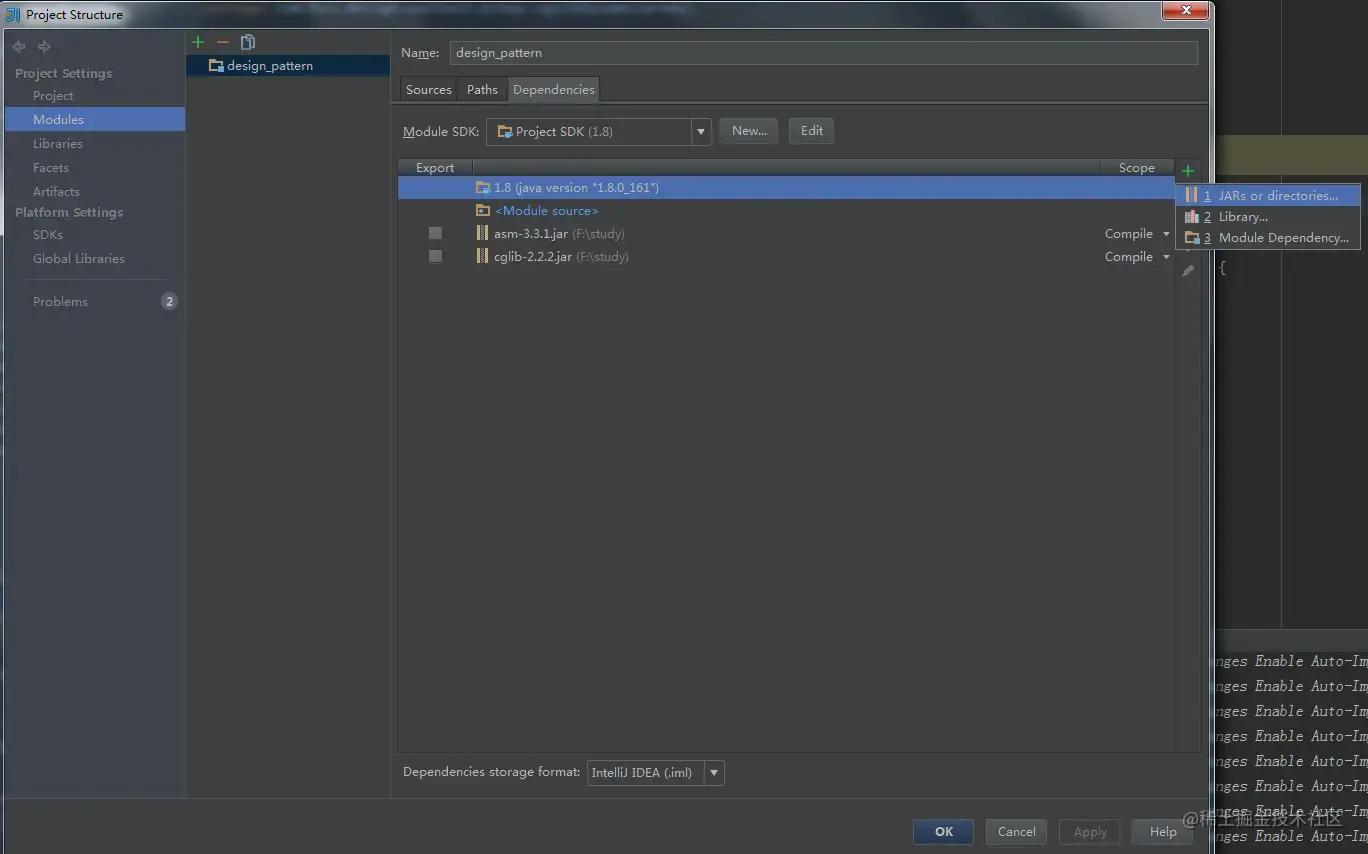Click the OK button
Screen dimensions: 1368x854
pyautogui.click(x=943, y=831)
